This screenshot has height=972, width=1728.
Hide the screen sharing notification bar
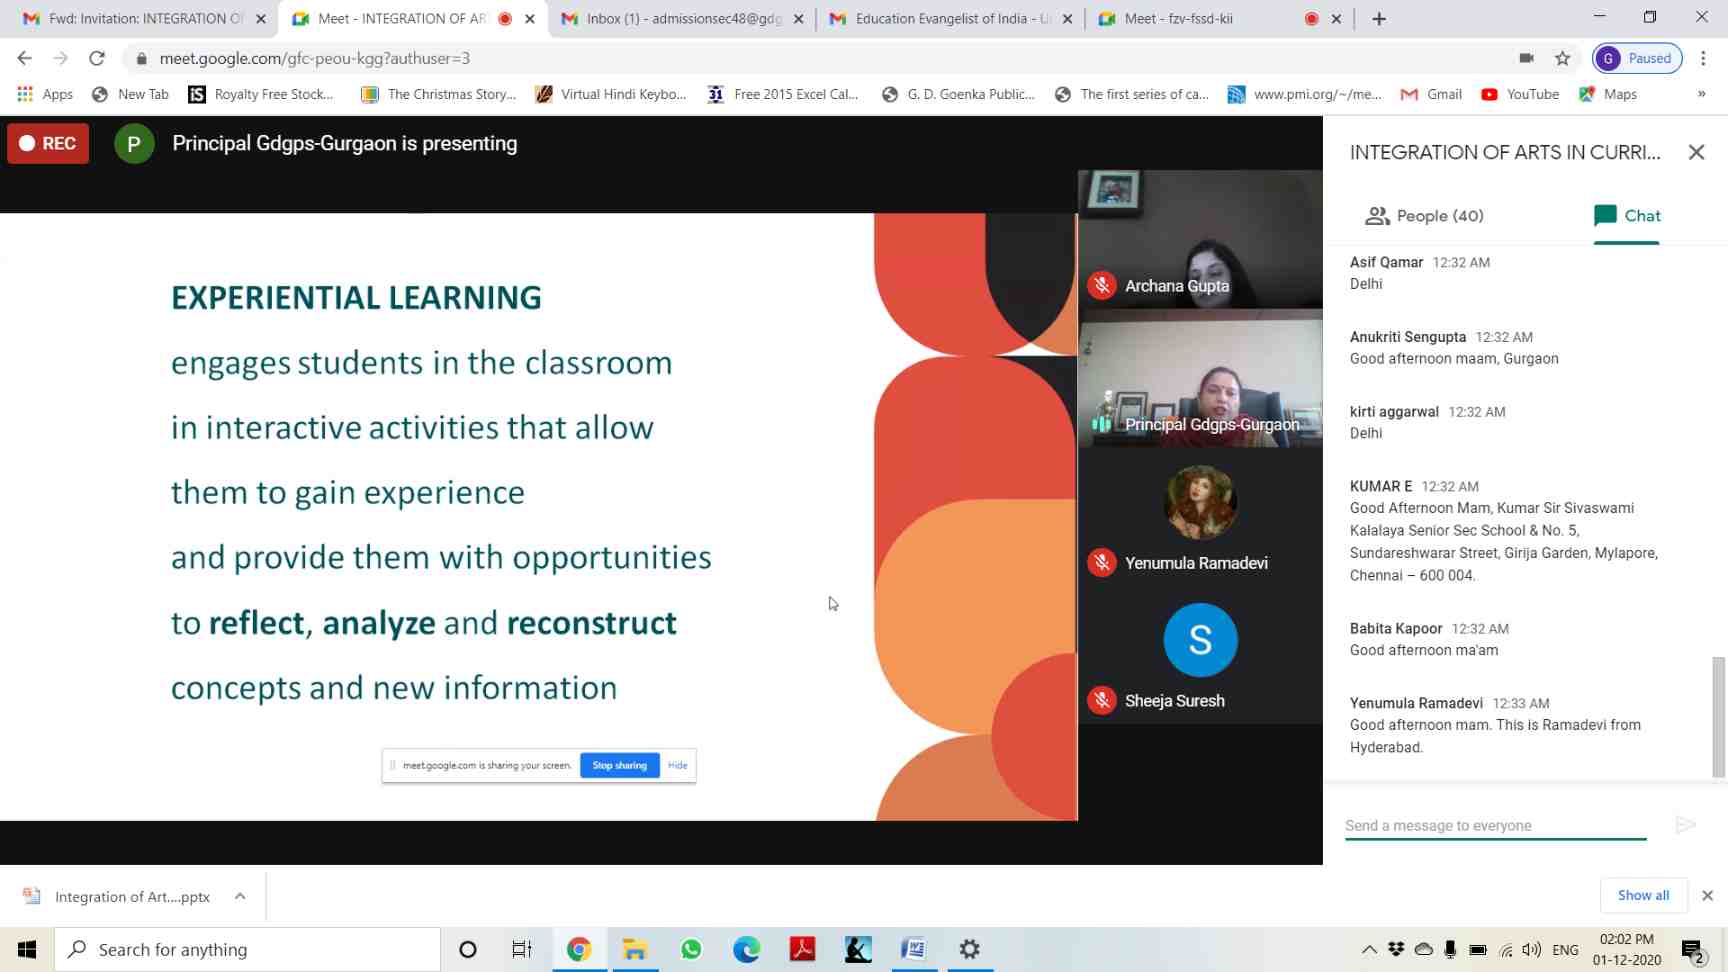click(x=677, y=765)
